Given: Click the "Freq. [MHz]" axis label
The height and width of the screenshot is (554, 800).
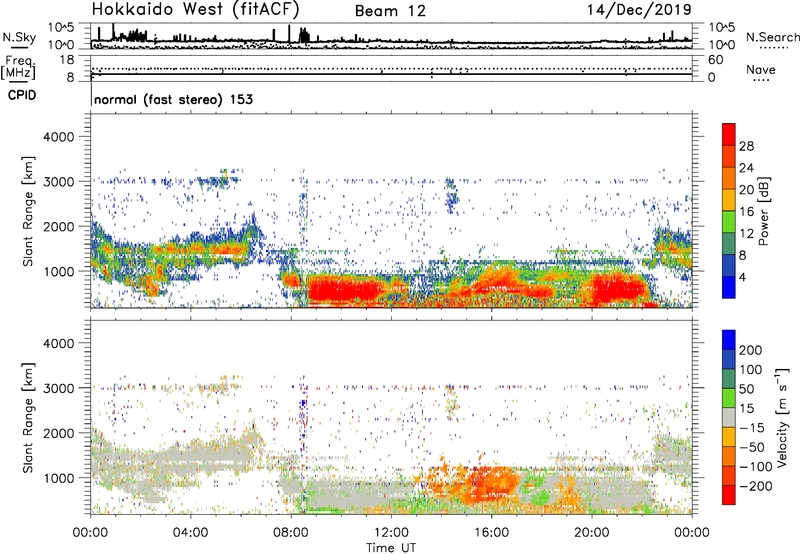Looking at the screenshot, I should [18, 67].
